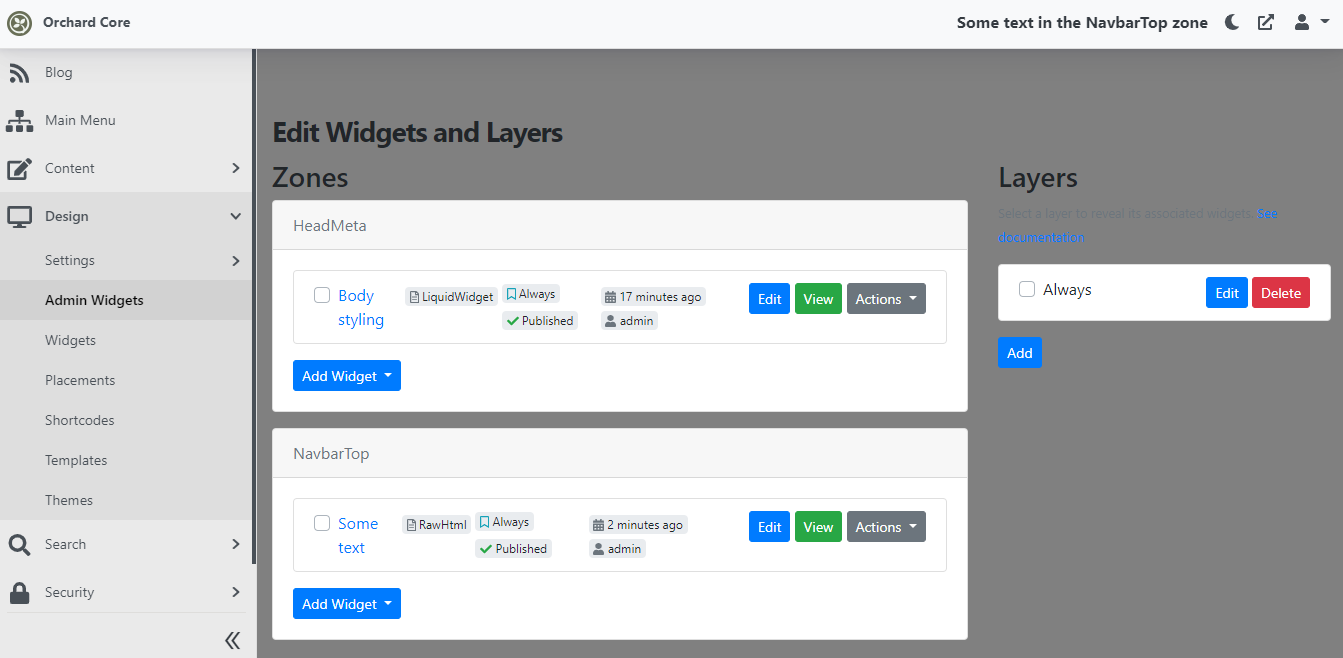Click the Main Menu sitemap icon

pos(19,121)
